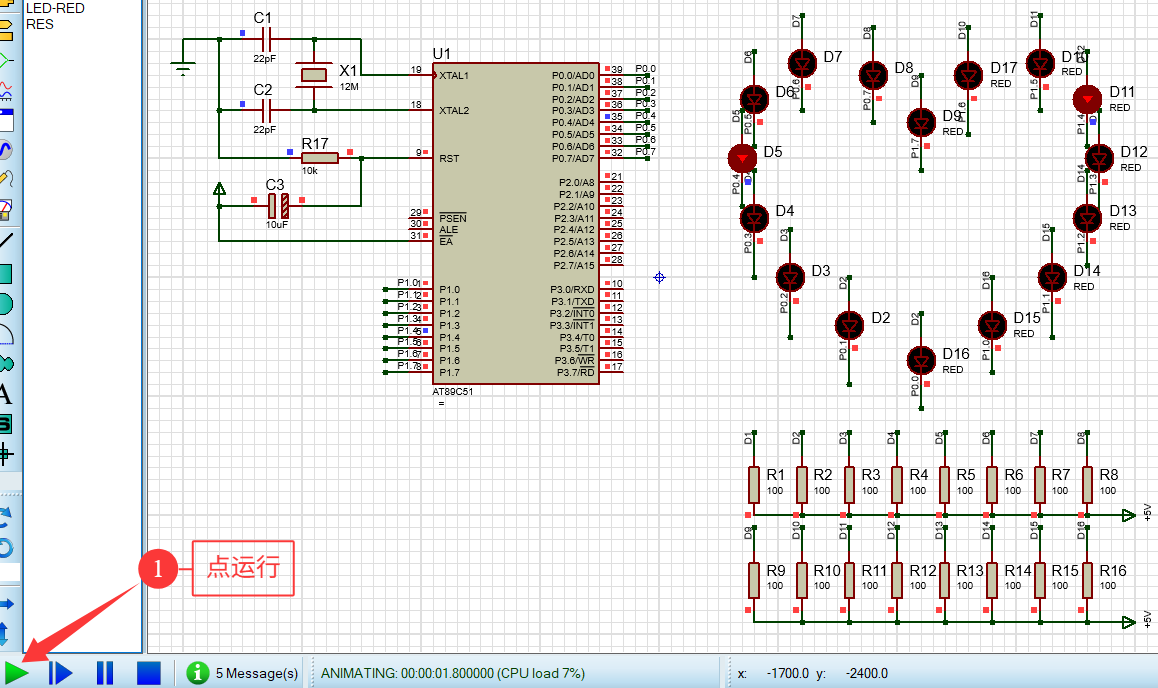Select Graph mode icon with red and blue waves
Image resolution: width=1158 pixels, height=688 pixels.
[5, 90]
